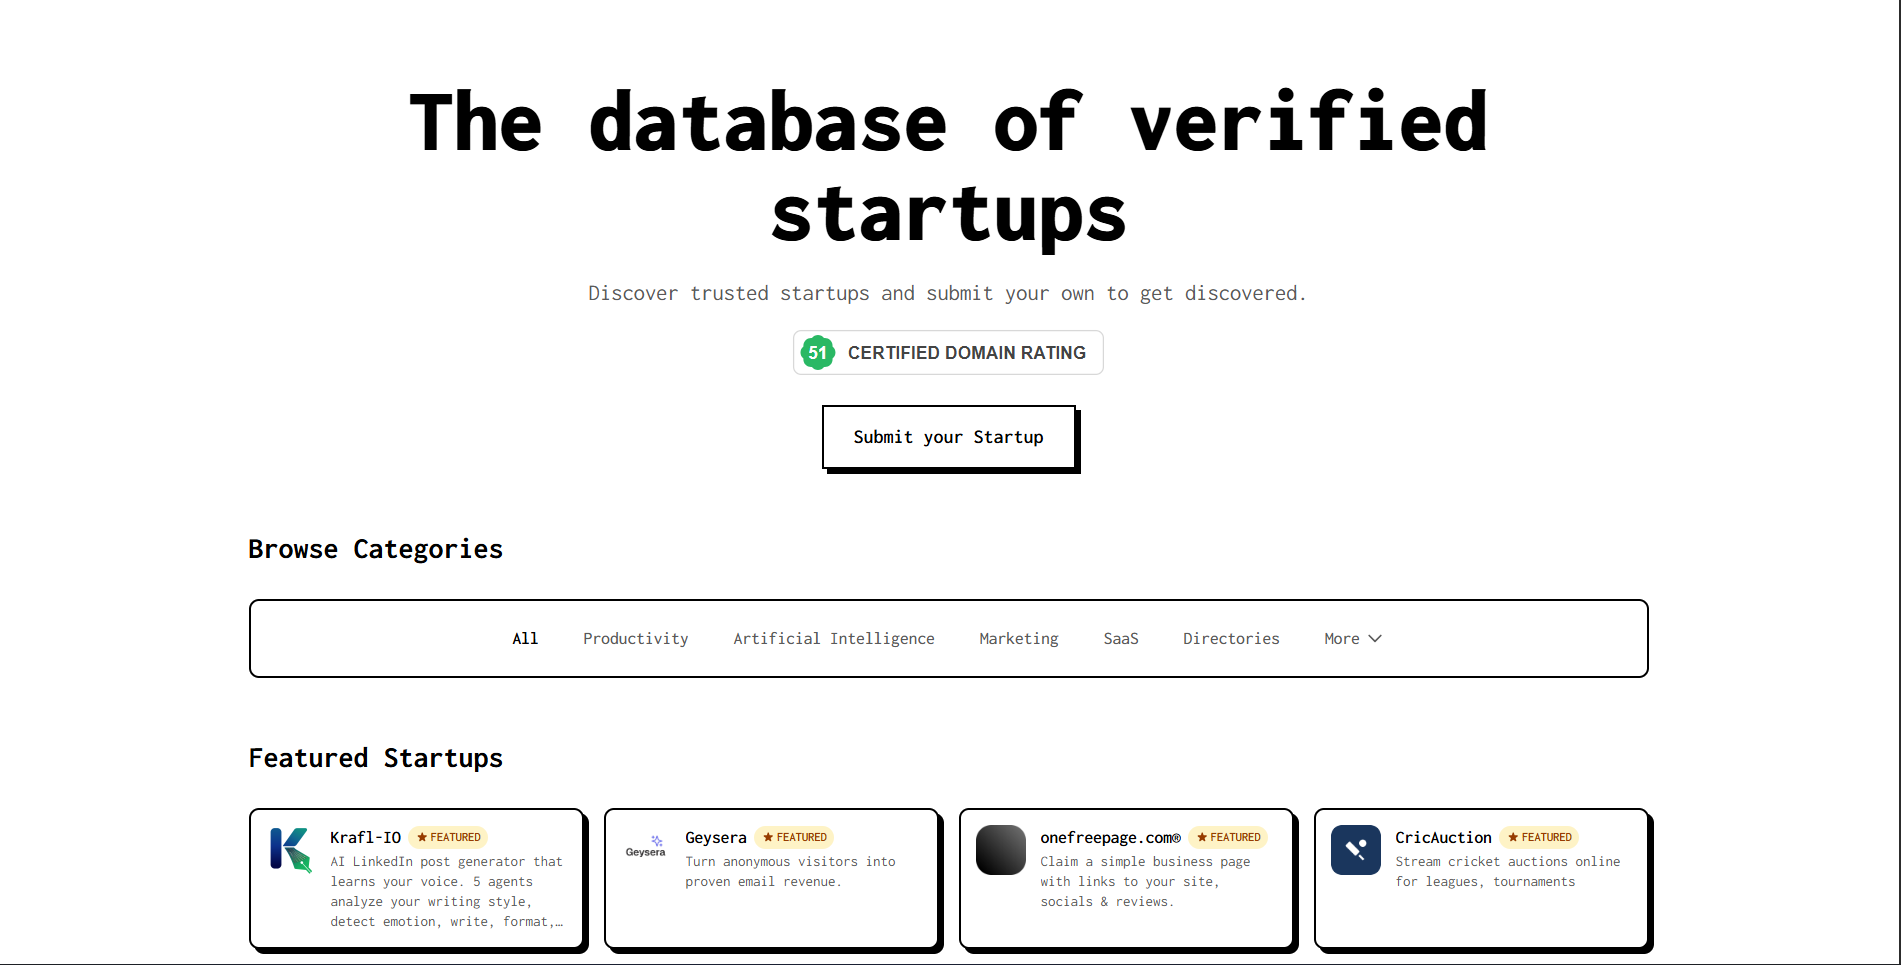Select the Artificial Intelligence category
The height and width of the screenshot is (965, 1901).
pos(833,638)
